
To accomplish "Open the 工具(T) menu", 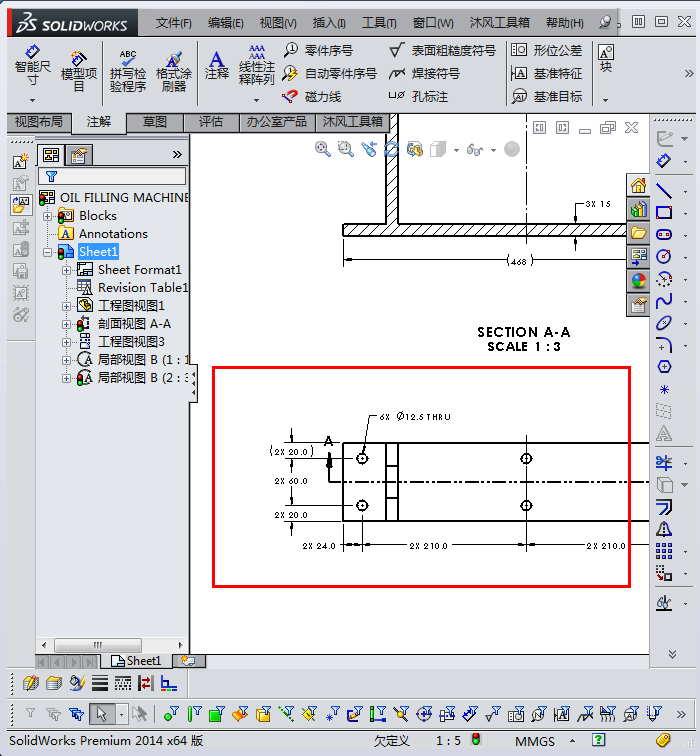I will tap(379, 22).
